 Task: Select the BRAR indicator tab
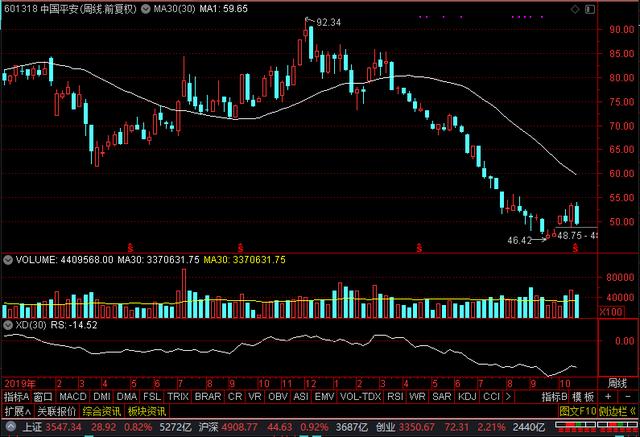point(208,396)
